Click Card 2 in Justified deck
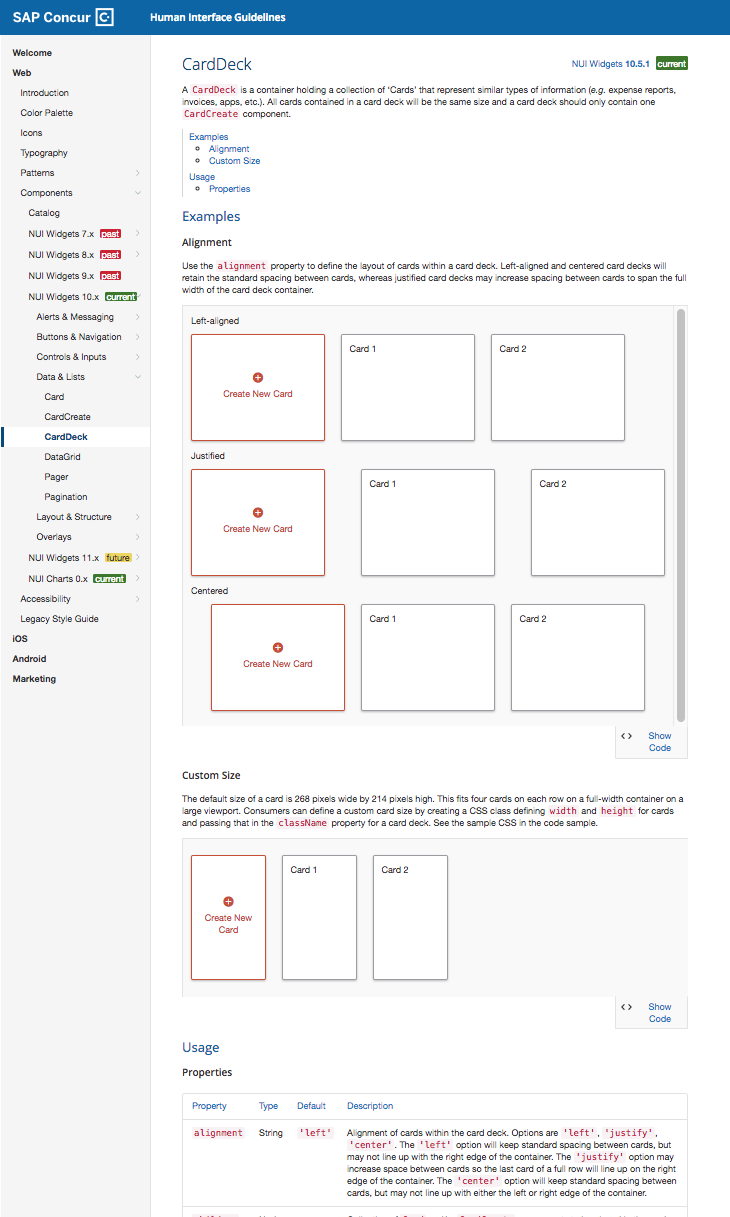 [x=598, y=522]
